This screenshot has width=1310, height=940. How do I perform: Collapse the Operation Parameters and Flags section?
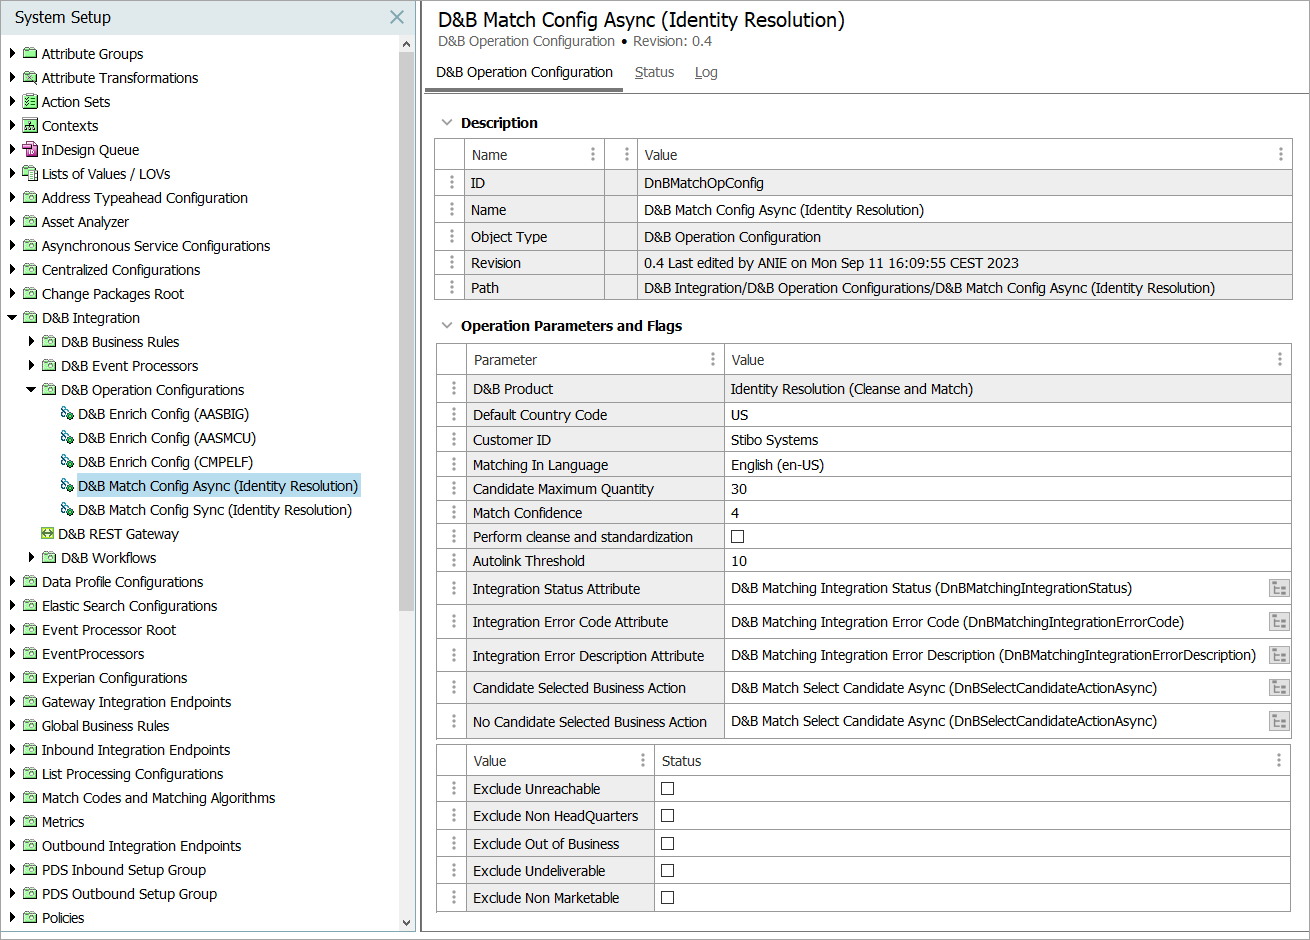point(447,326)
